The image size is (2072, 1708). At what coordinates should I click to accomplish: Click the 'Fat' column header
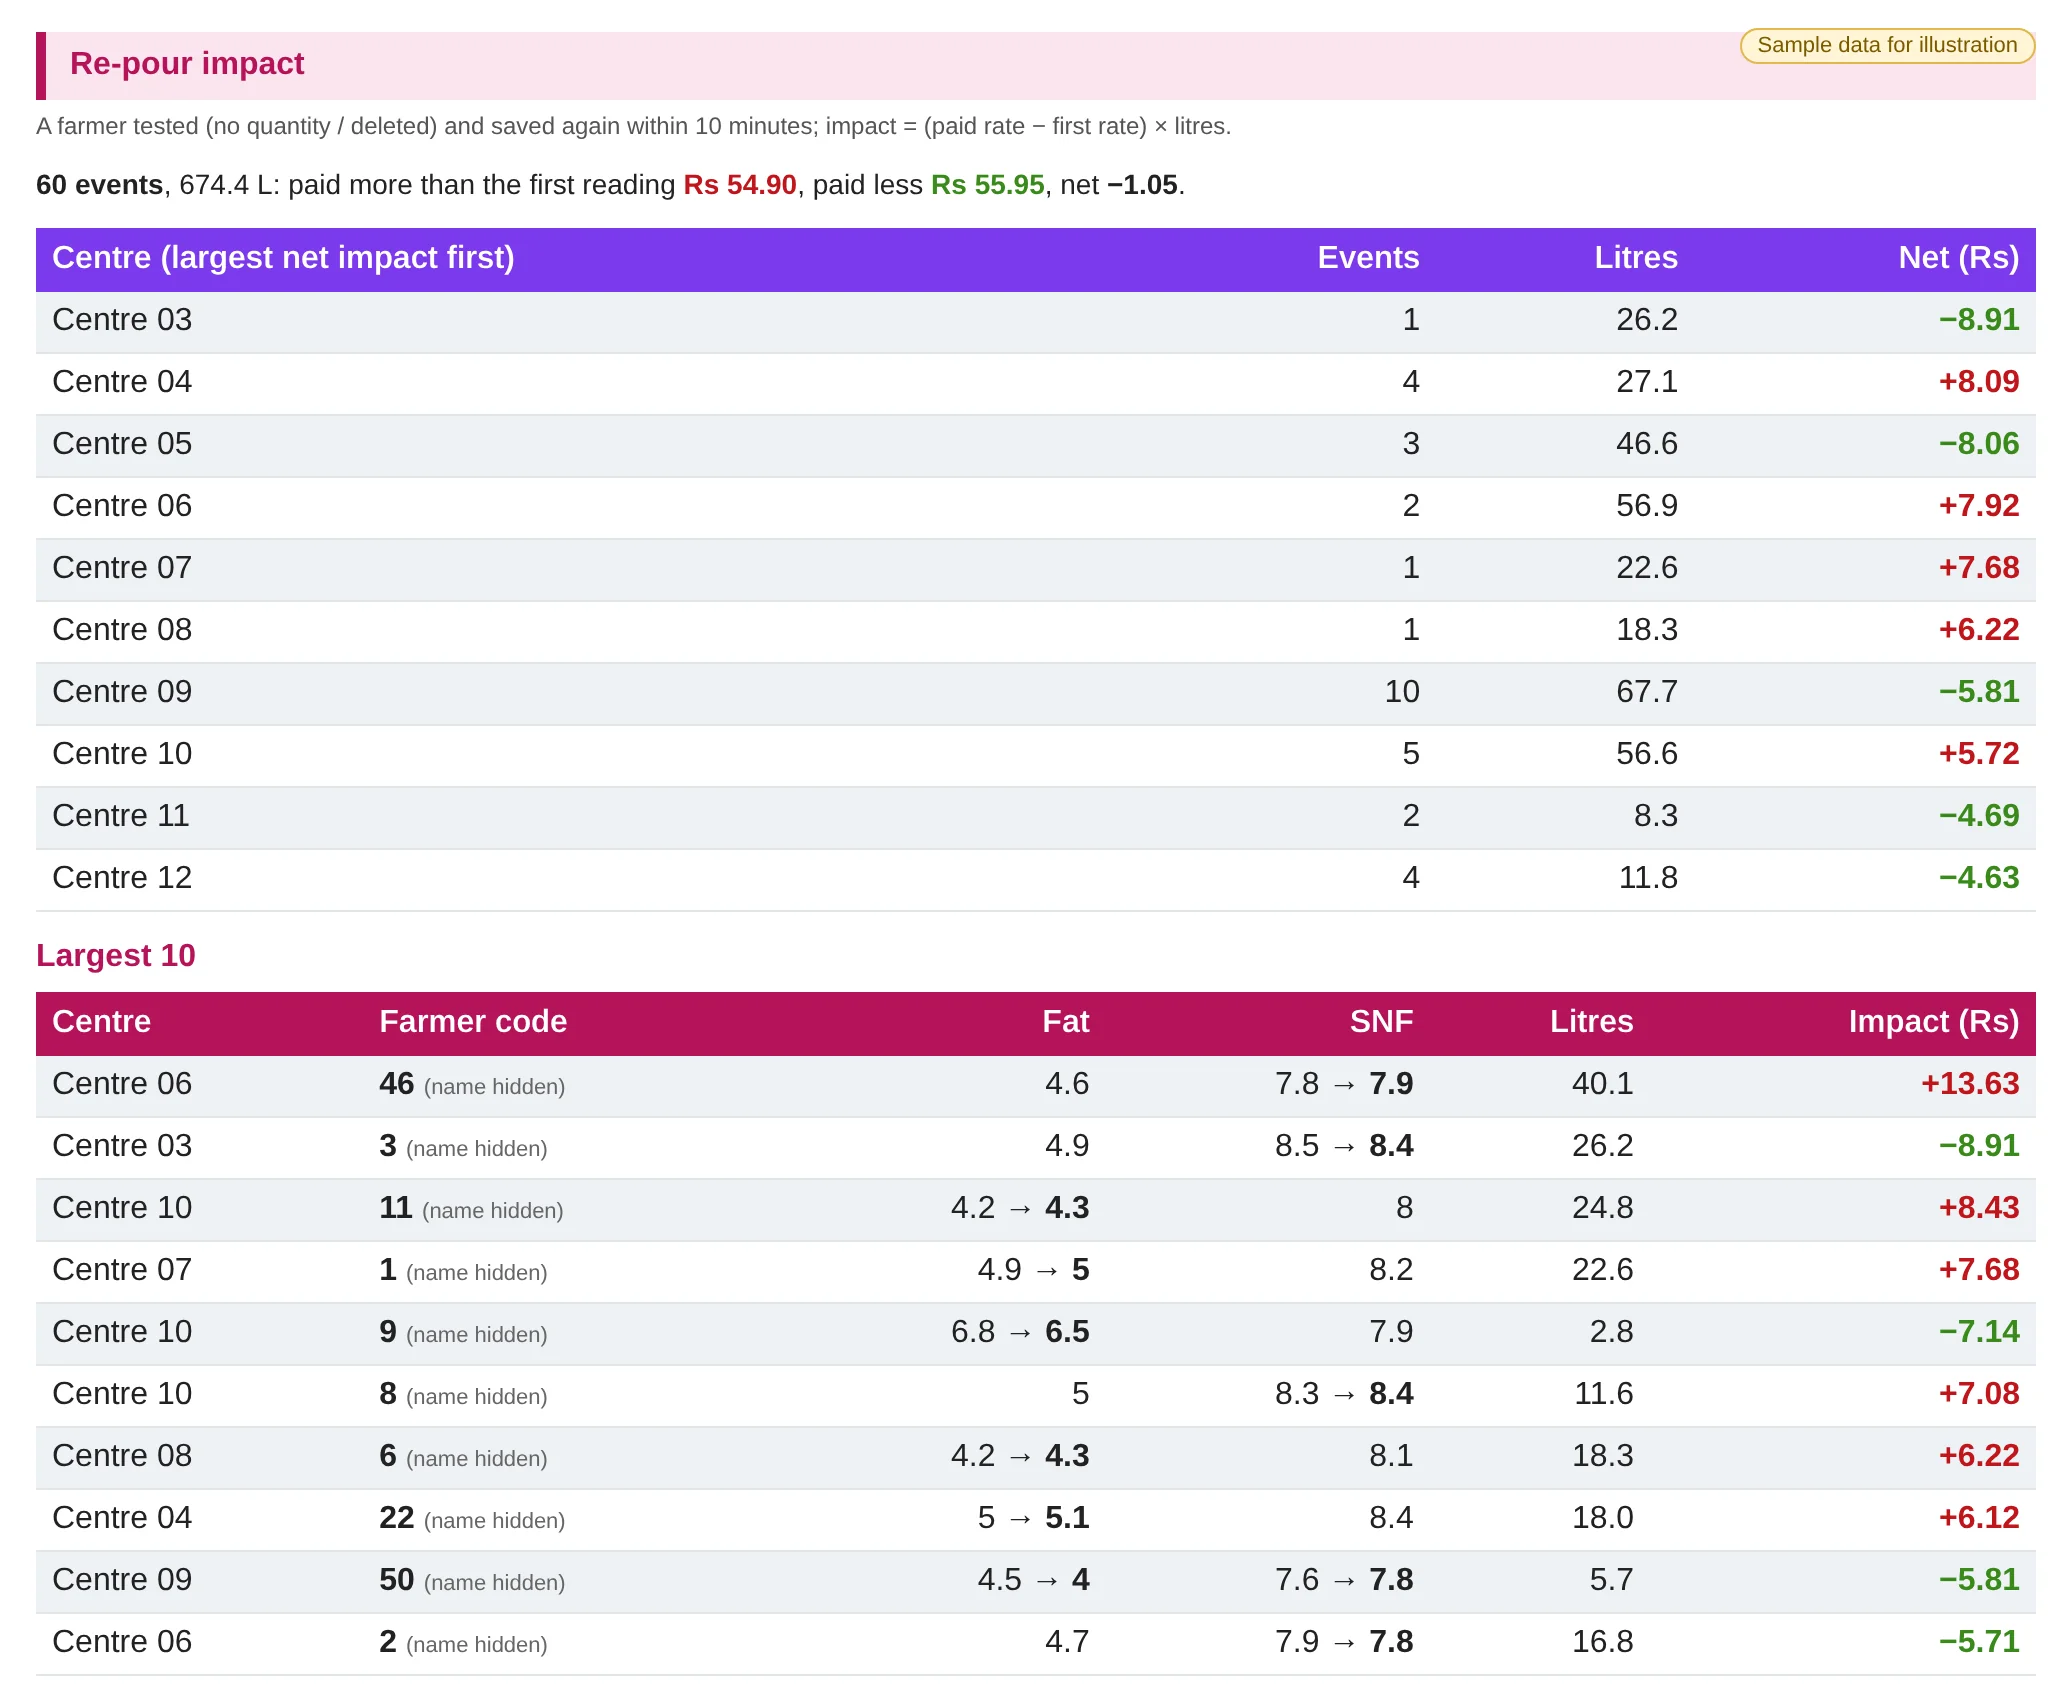coord(1066,1022)
